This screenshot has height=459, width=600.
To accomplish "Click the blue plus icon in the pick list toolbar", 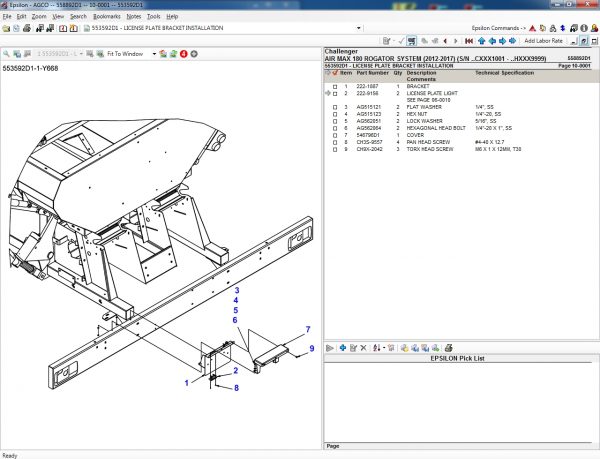I will tap(343, 347).
